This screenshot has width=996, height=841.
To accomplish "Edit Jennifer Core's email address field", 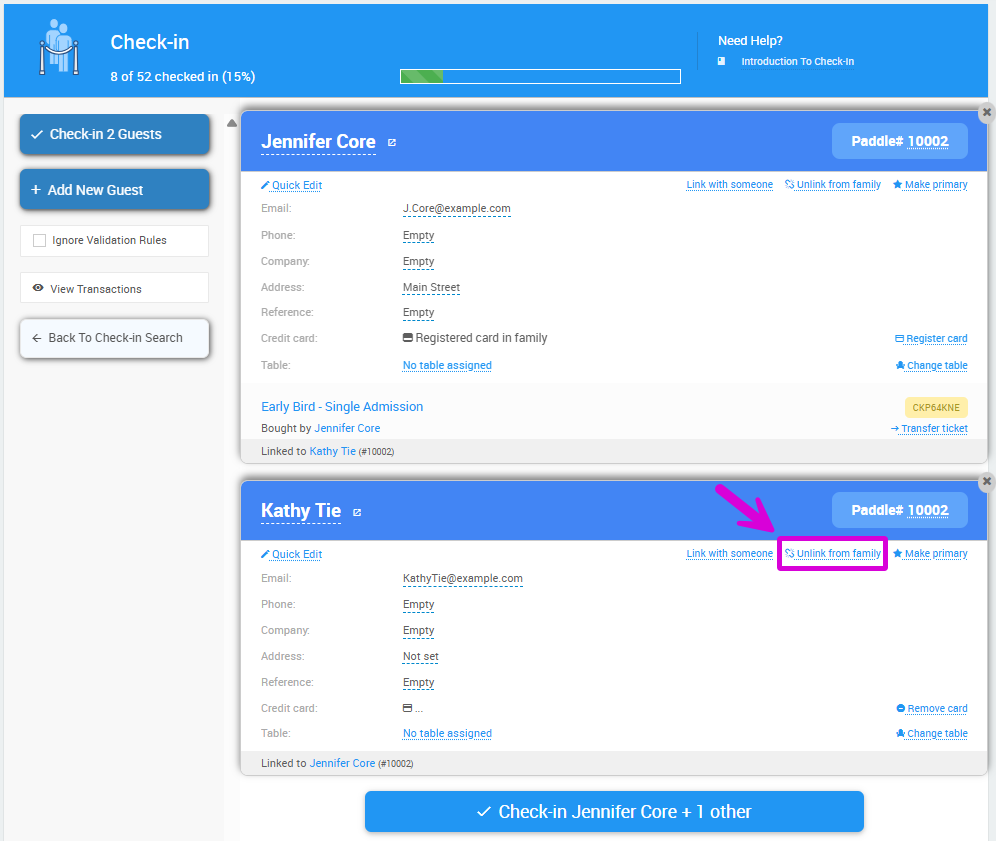I will click(456, 209).
